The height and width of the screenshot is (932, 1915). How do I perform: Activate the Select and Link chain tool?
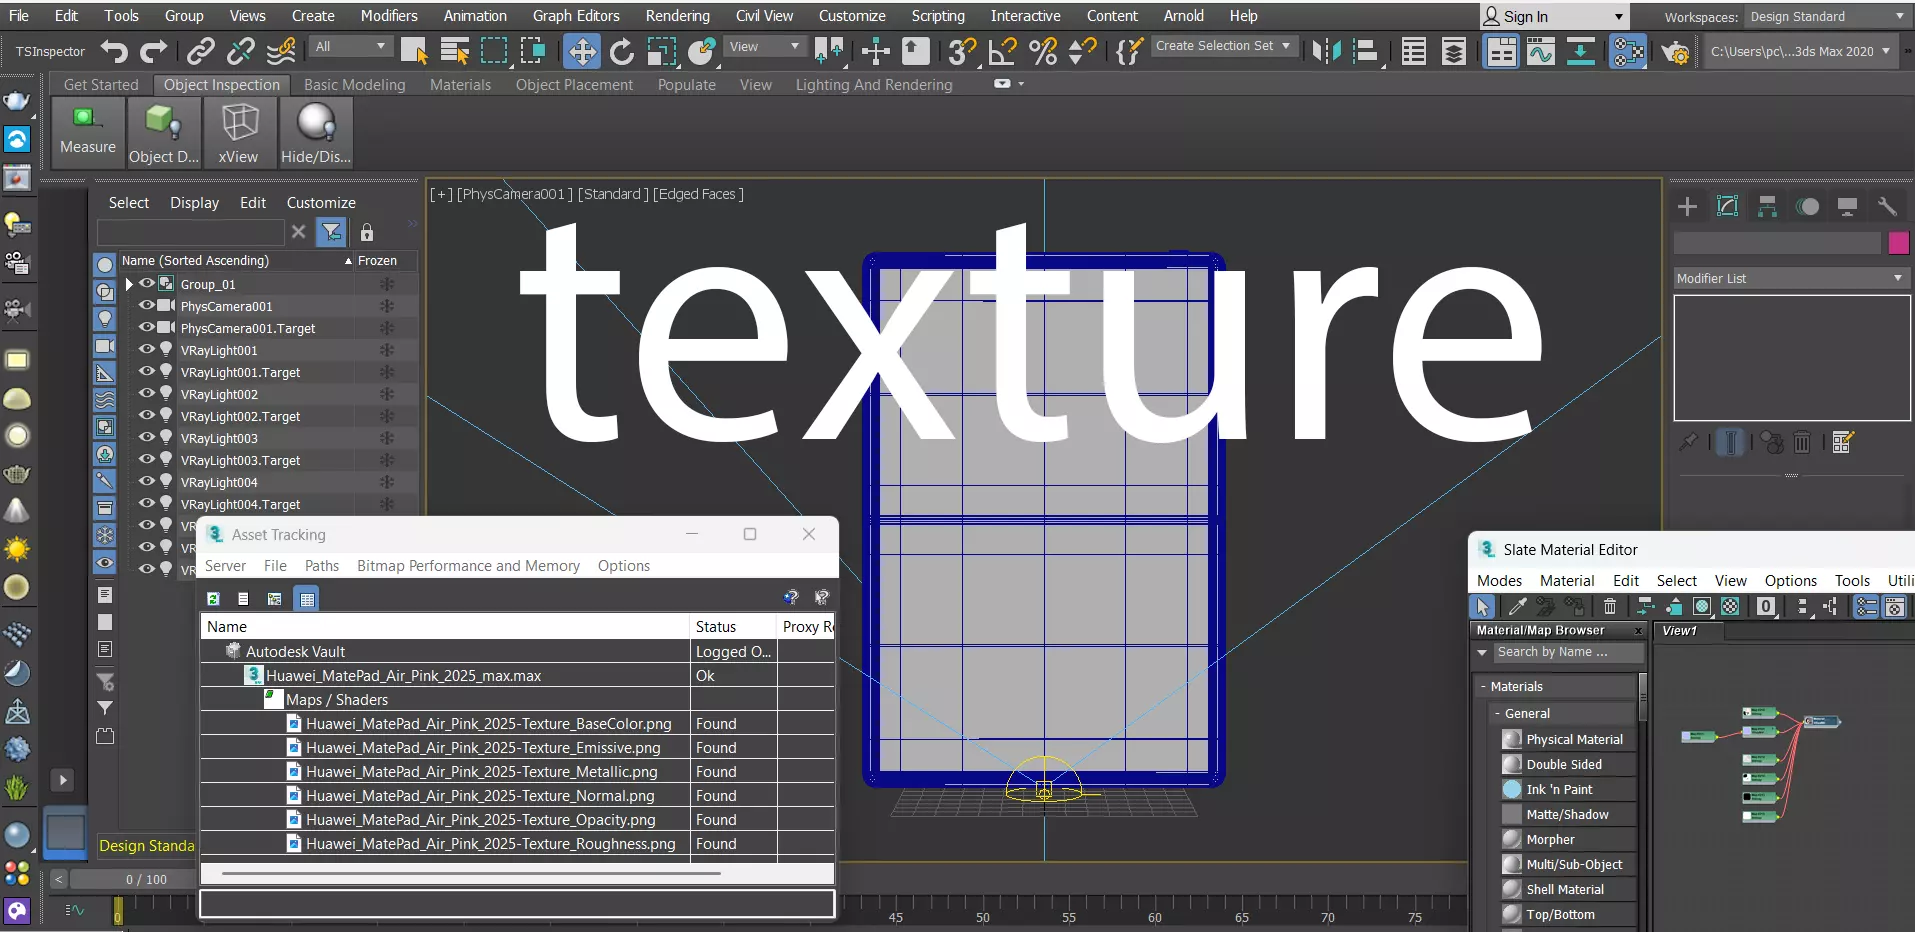[201, 51]
